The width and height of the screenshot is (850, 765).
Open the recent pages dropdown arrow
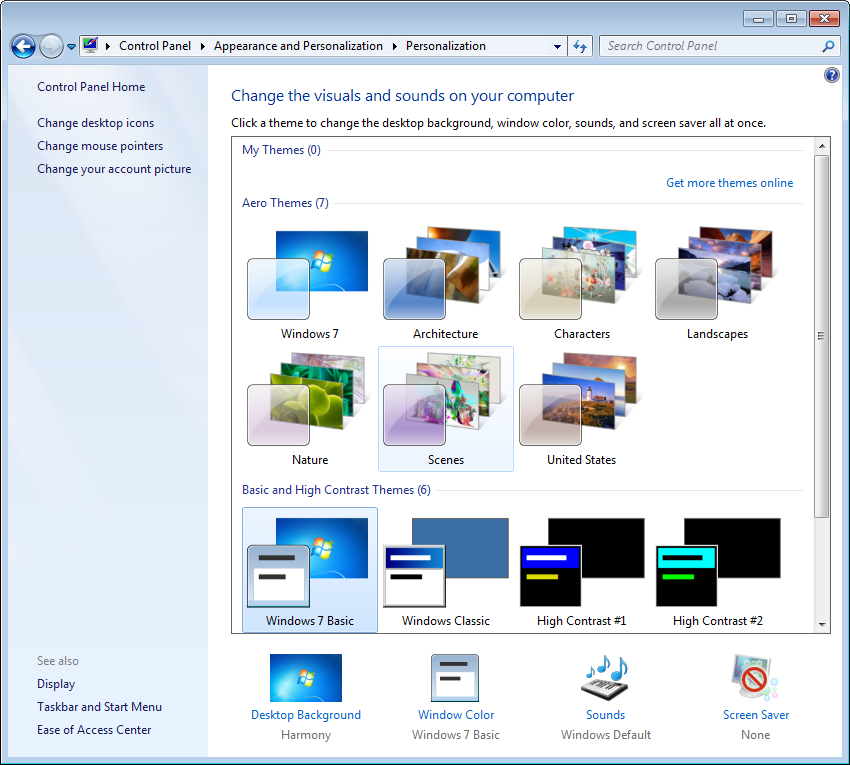71,47
